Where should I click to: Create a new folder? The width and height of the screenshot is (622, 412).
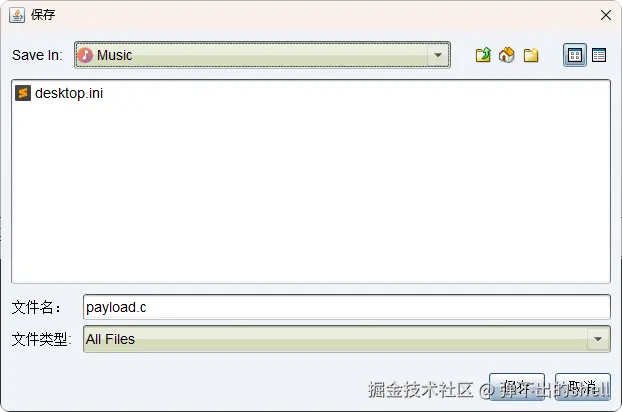coord(531,55)
